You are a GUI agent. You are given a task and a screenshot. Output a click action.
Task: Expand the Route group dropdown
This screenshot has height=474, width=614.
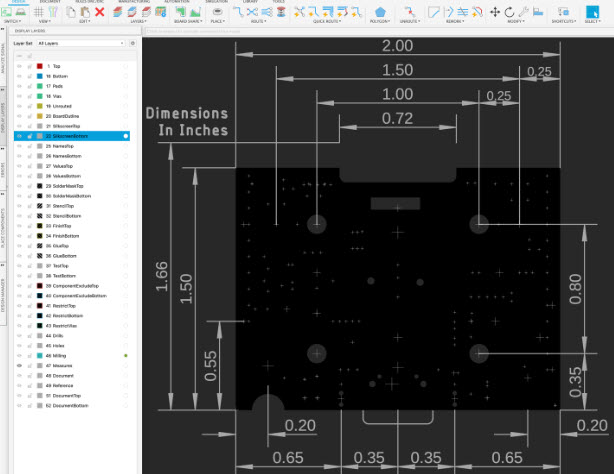point(258,21)
